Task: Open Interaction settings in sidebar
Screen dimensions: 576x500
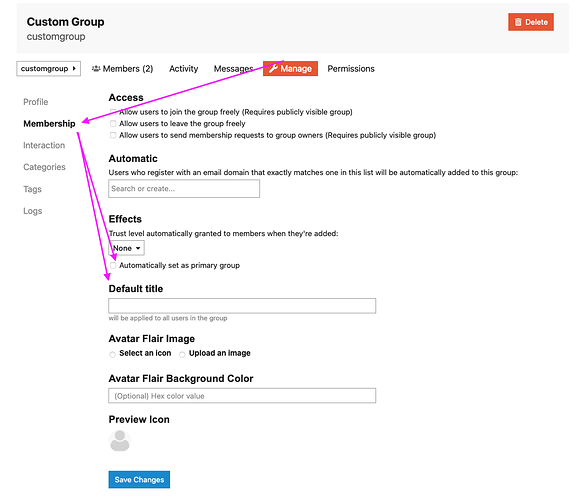Action: coord(44,145)
